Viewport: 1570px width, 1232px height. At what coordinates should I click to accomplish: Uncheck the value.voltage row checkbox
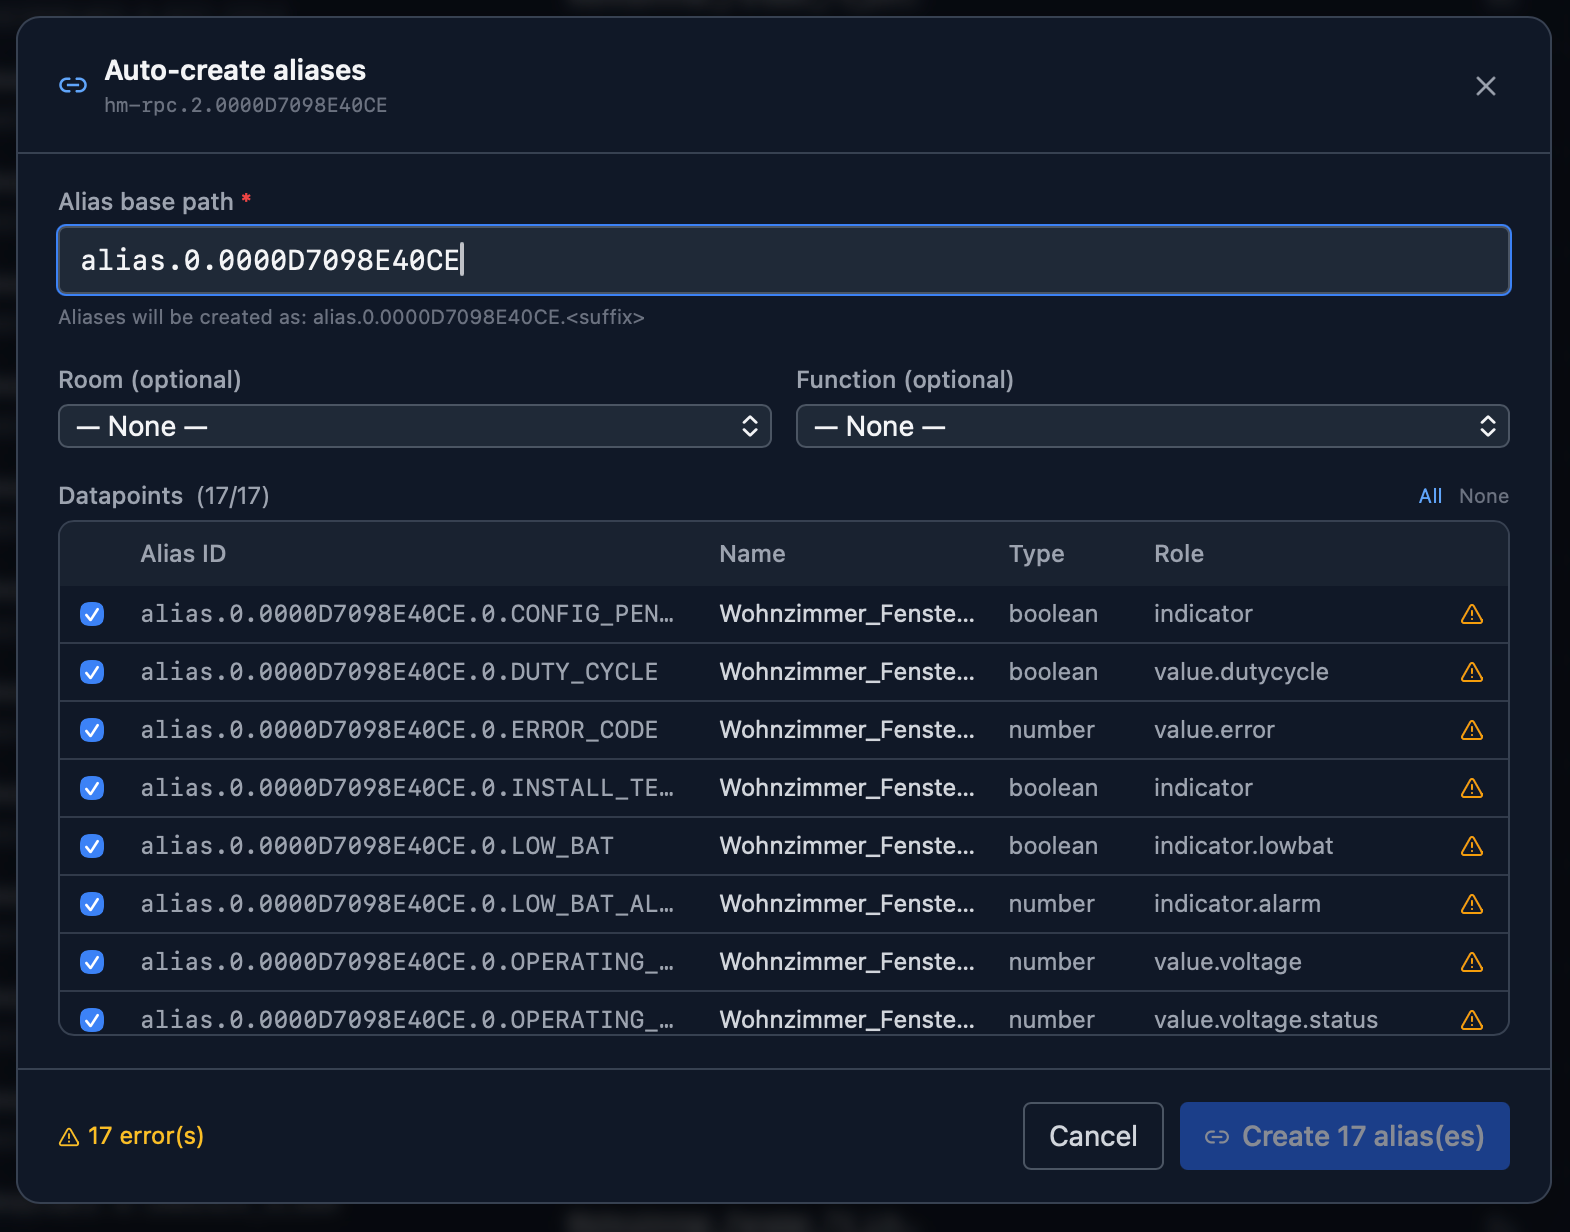click(92, 962)
